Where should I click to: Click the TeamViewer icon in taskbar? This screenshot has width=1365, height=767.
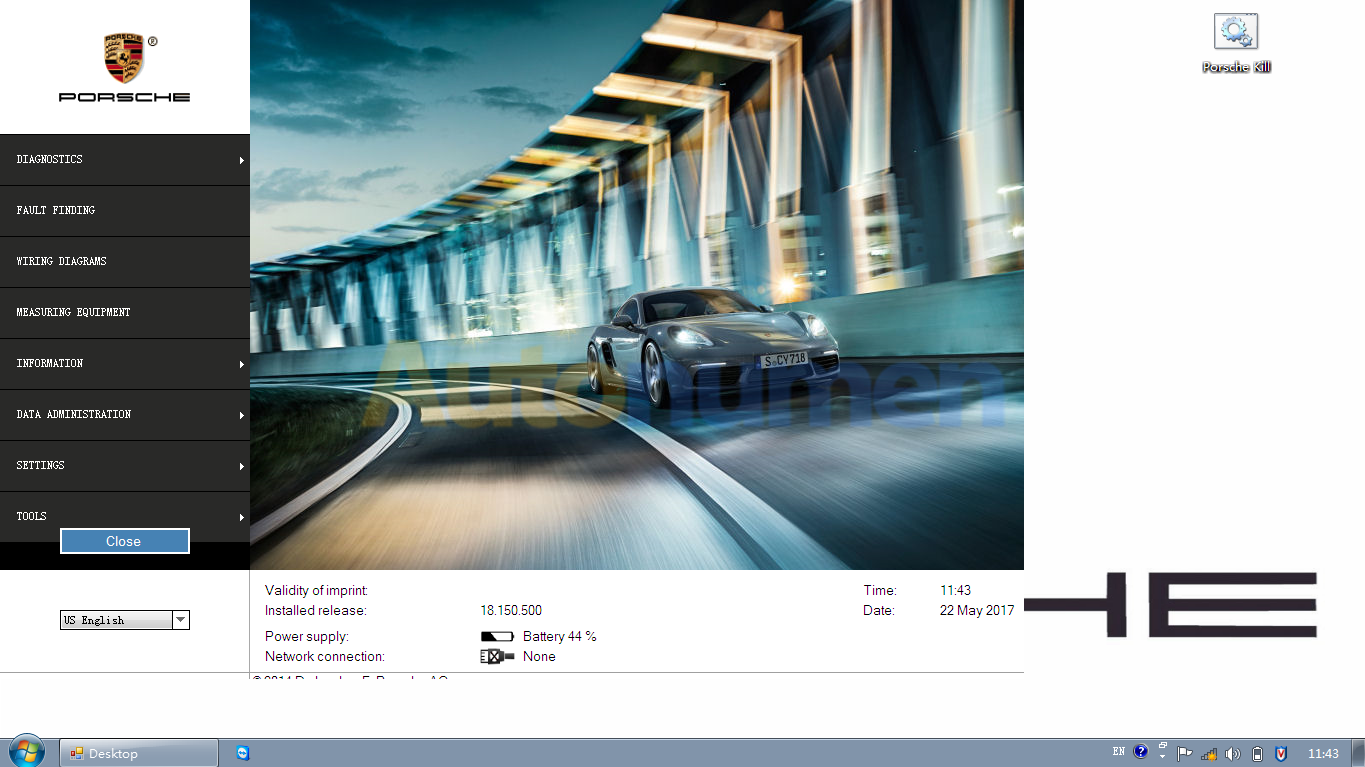coord(243,753)
